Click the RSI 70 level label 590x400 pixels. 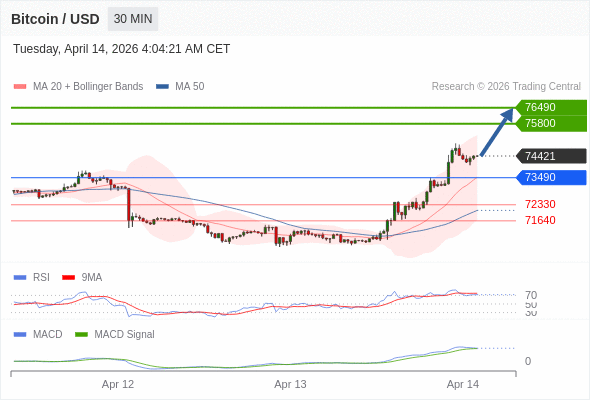[531, 295]
